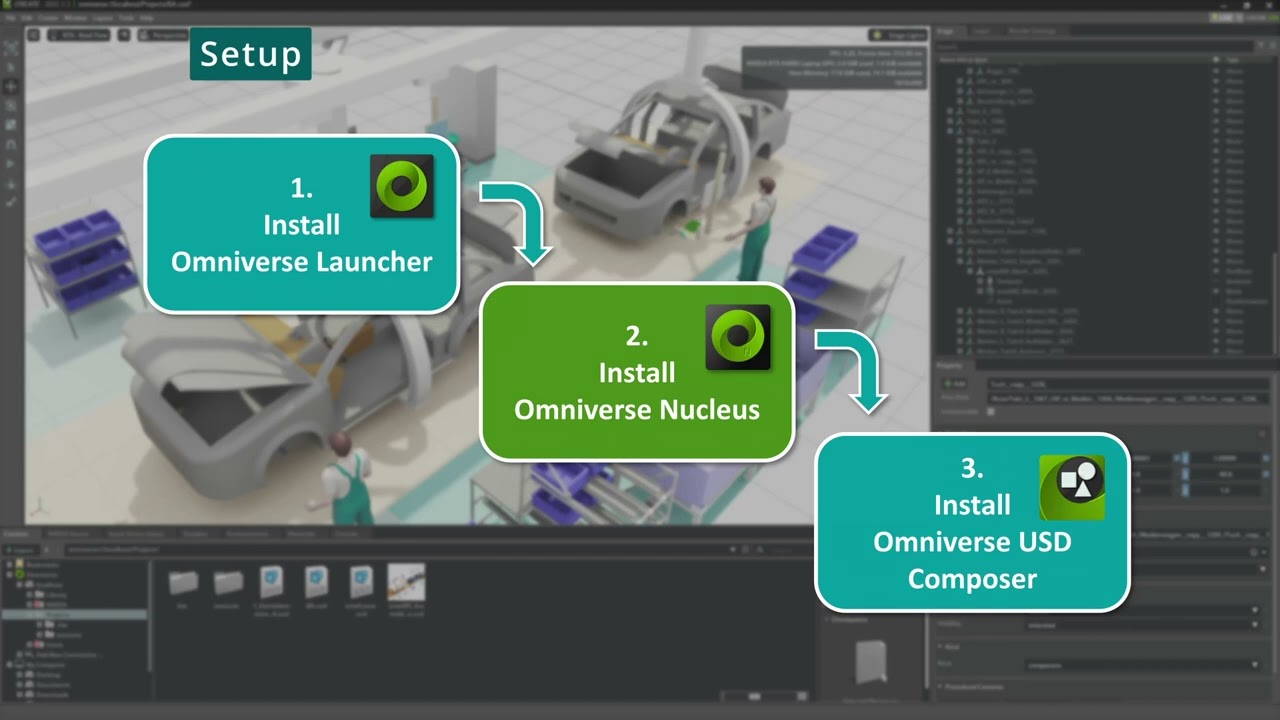
Task: Open the Edit menu
Action: point(27,18)
